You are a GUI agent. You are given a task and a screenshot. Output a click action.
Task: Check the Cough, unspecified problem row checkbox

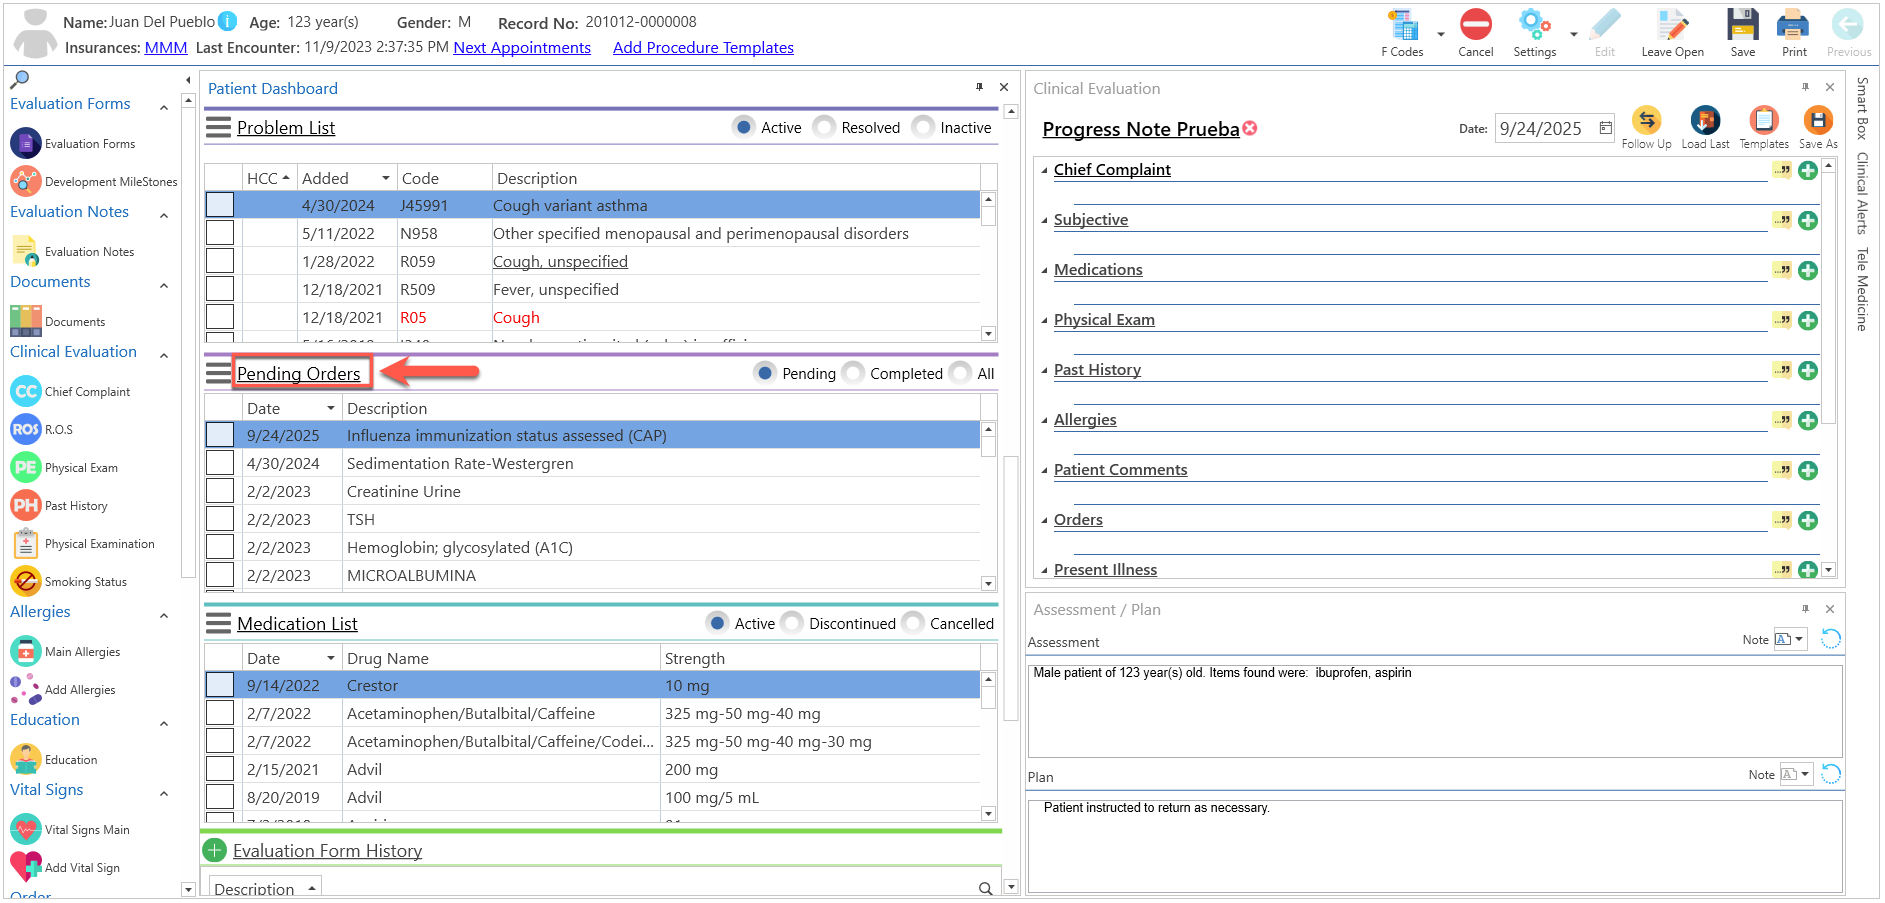220,261
